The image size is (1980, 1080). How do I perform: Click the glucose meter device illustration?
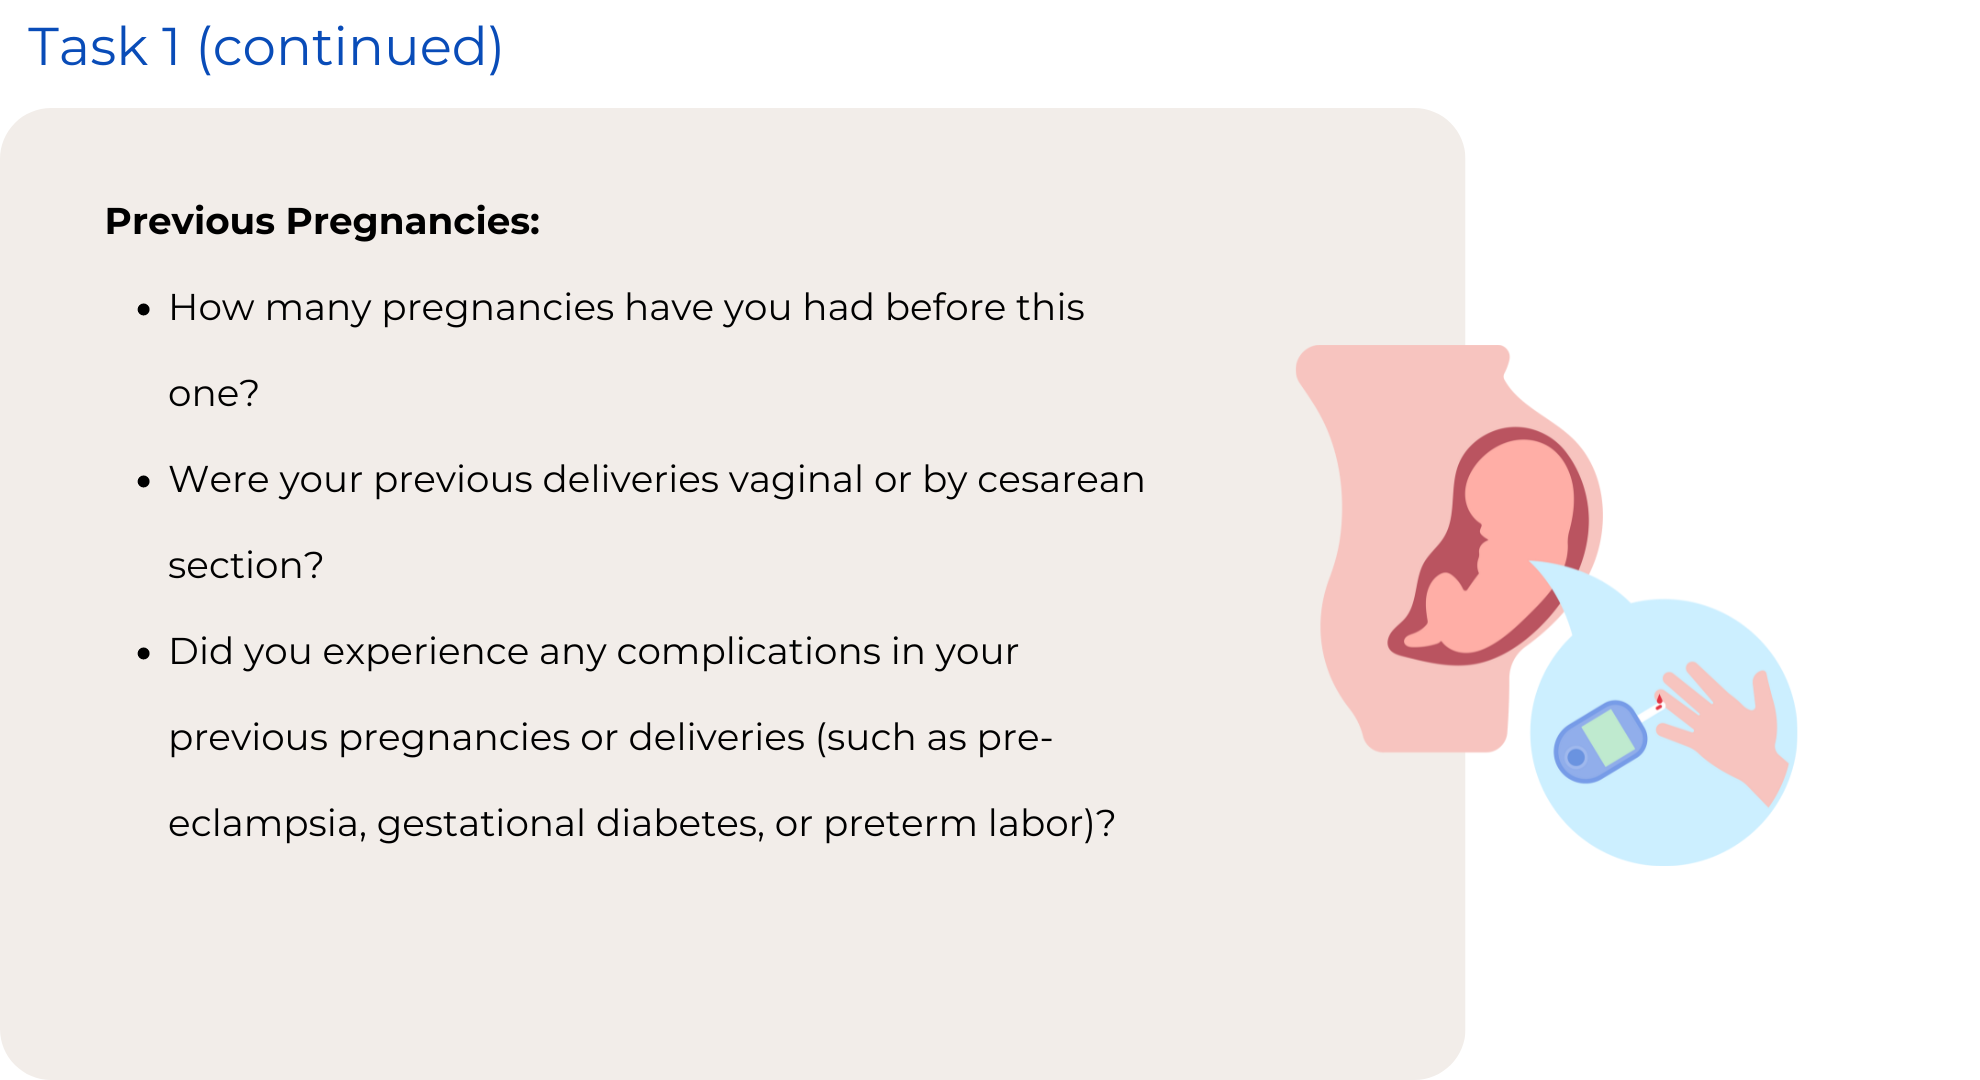(x=1600, y=742)
